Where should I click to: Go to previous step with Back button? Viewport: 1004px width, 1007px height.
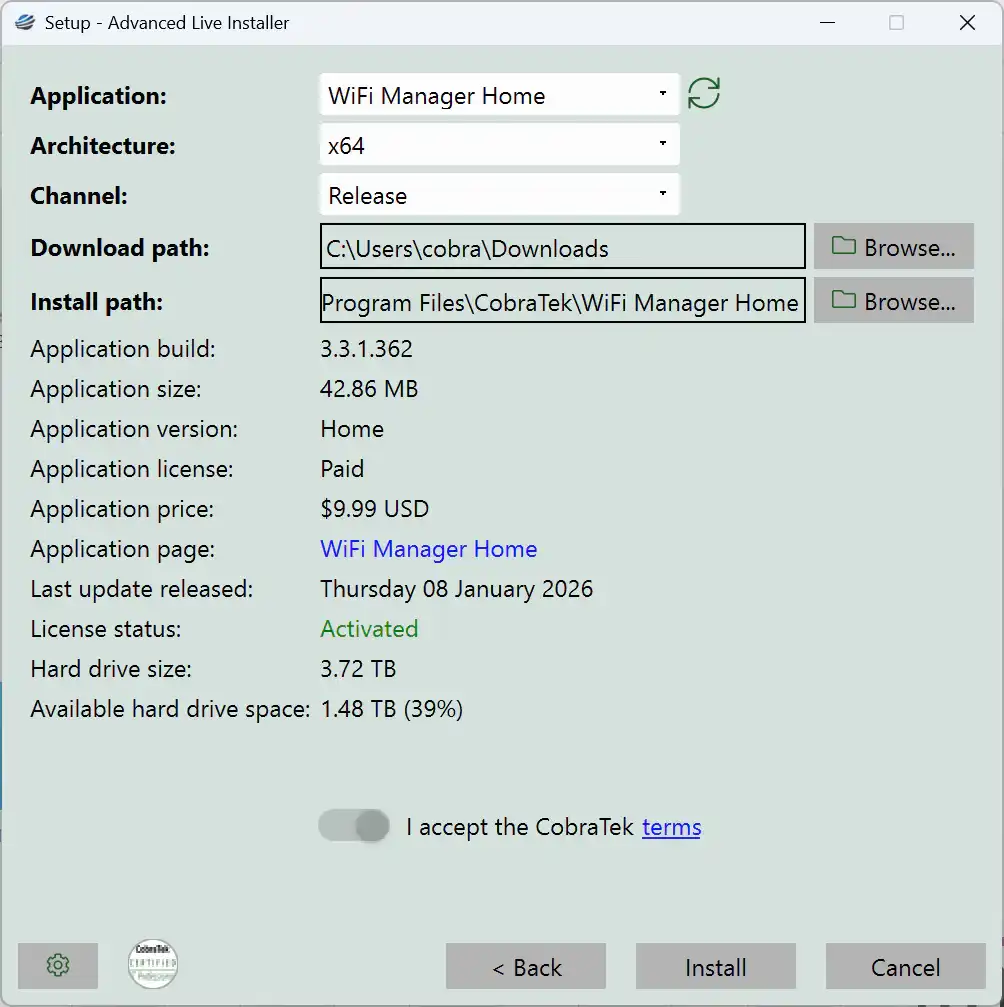[x=526, y=967]
